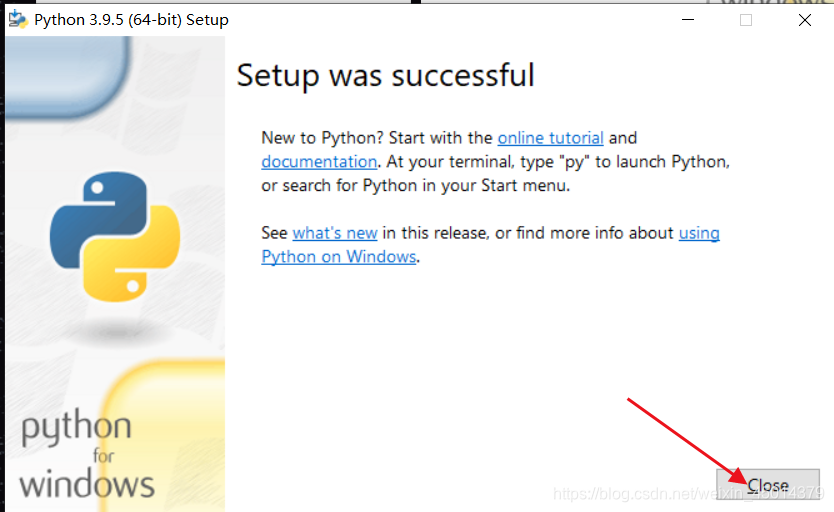
Task: Open the documentation link
Action: tap(319, 162)
